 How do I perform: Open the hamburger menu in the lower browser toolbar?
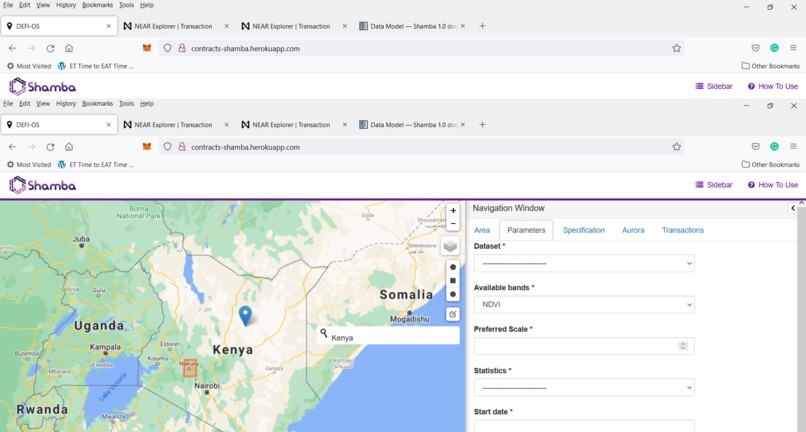click(794, 147)
